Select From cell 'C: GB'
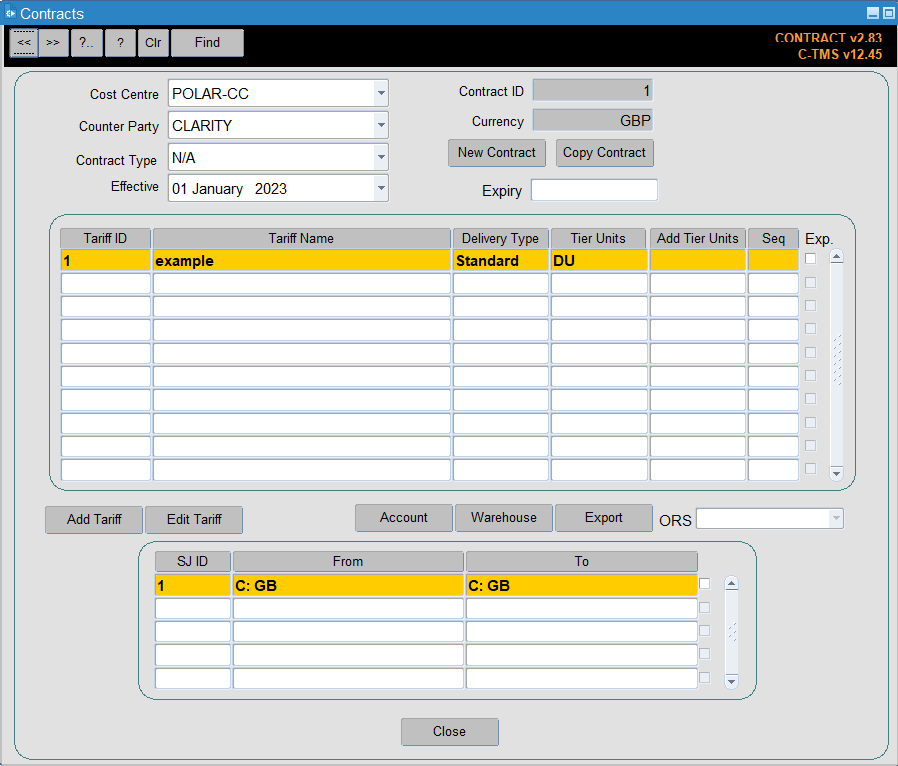 [x=348, y=585]
